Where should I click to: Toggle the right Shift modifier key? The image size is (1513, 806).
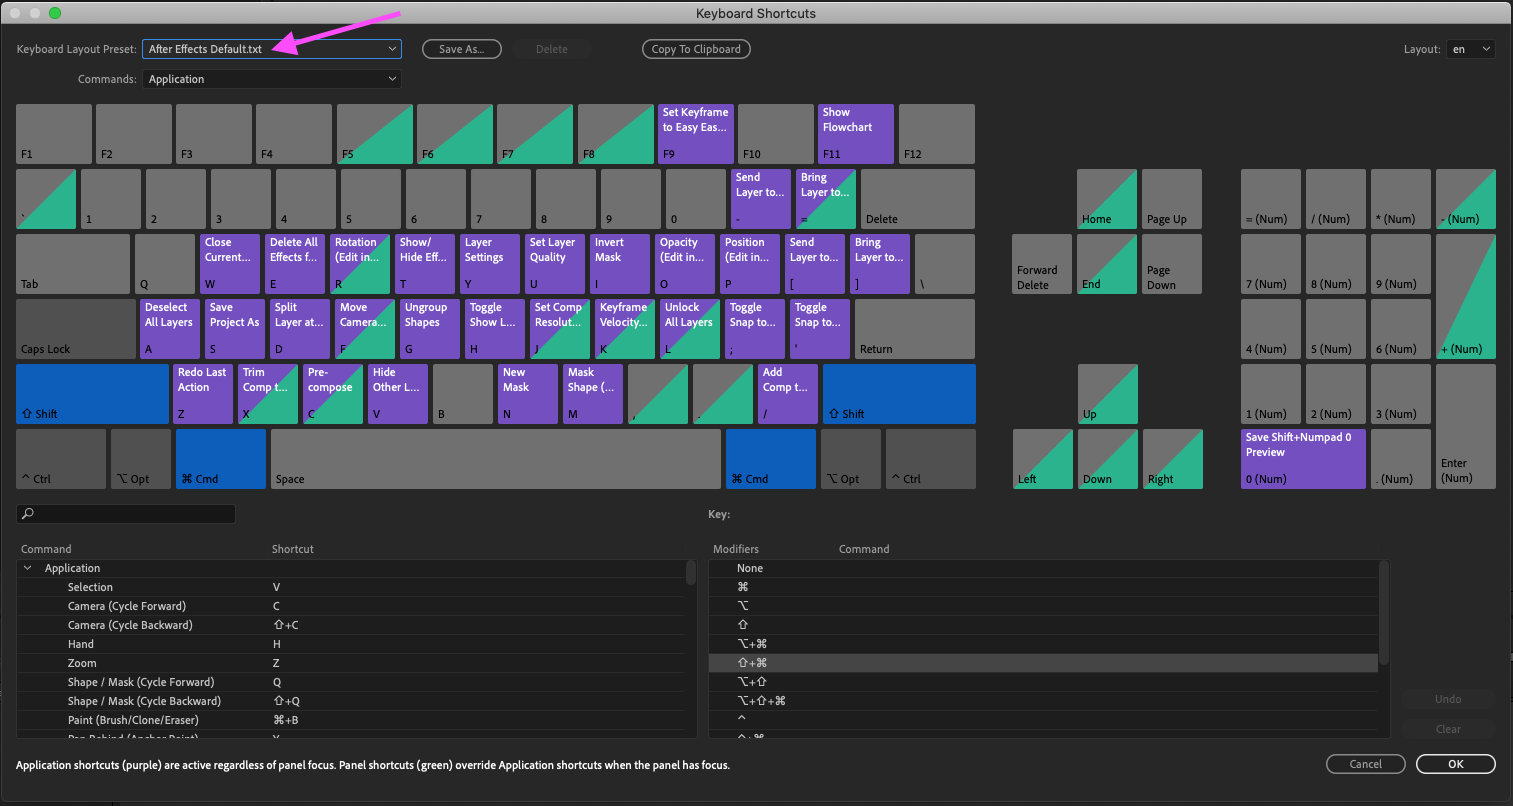(899, 394)
